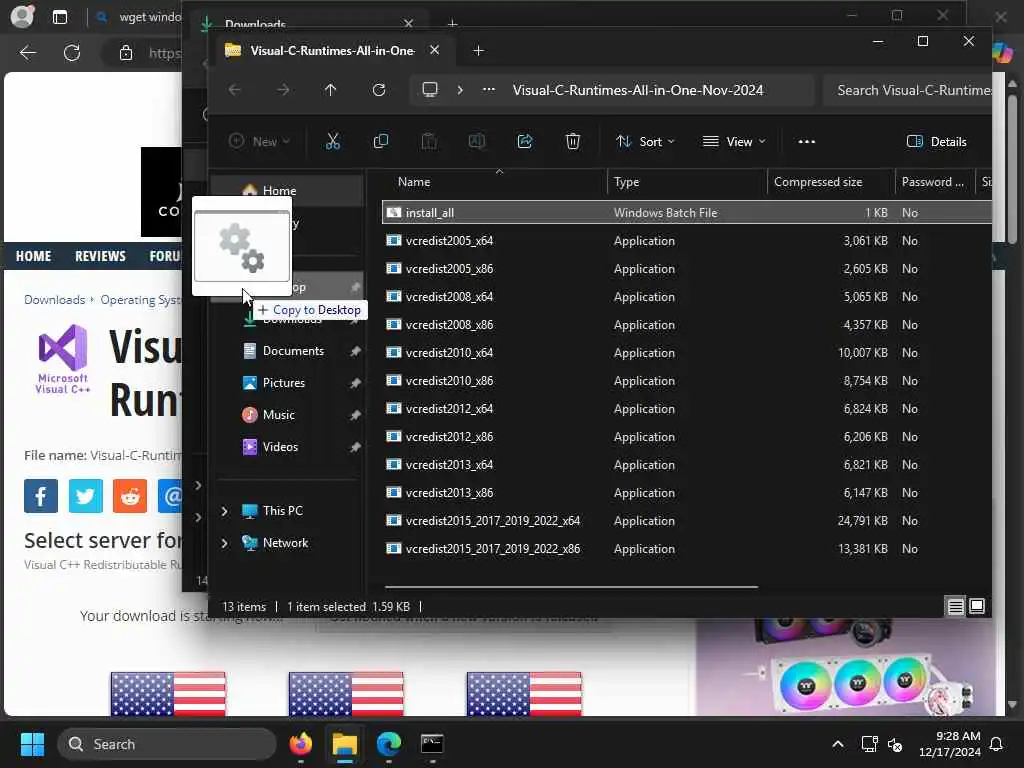Add a new Explorer tab
Screen dimensions: 1024x768
pos(478,50)
